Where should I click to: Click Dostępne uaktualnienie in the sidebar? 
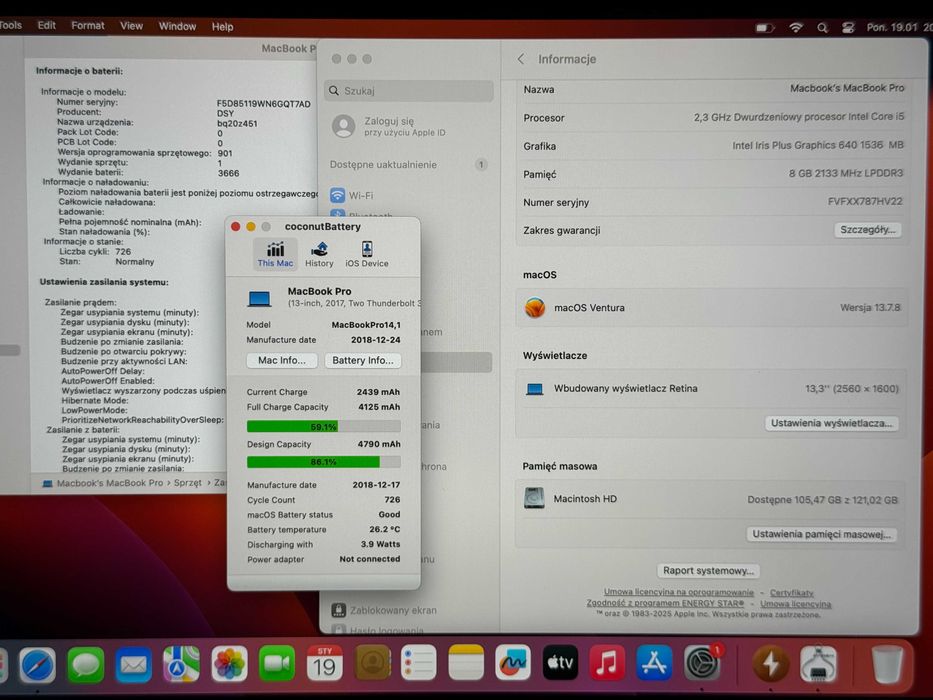(x=408, y=165)
